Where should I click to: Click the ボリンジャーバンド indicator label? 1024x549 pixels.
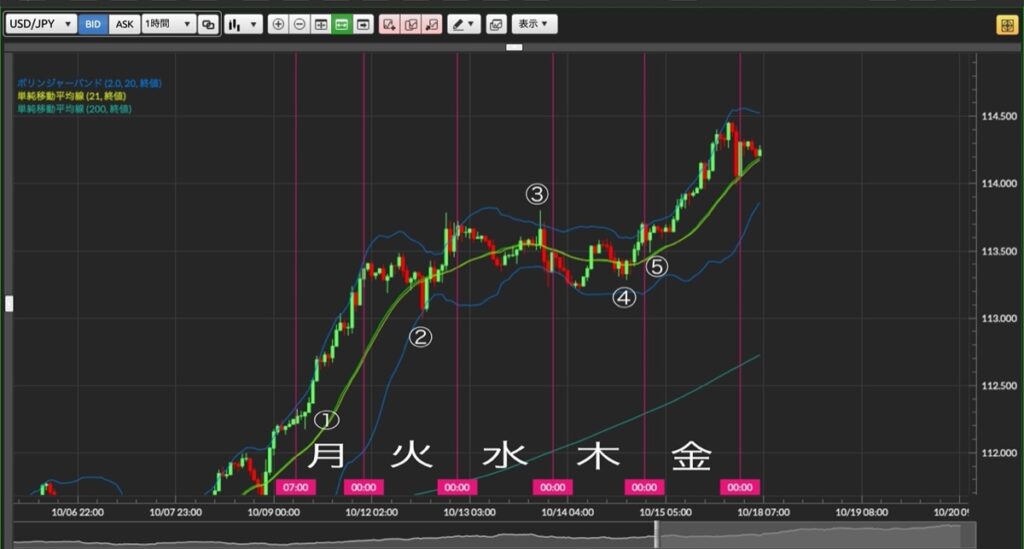89,83
